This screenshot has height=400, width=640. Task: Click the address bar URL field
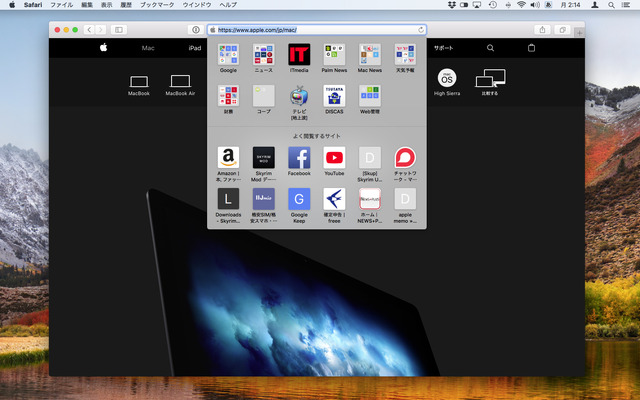pyautogui.click(x=317, y=30)
